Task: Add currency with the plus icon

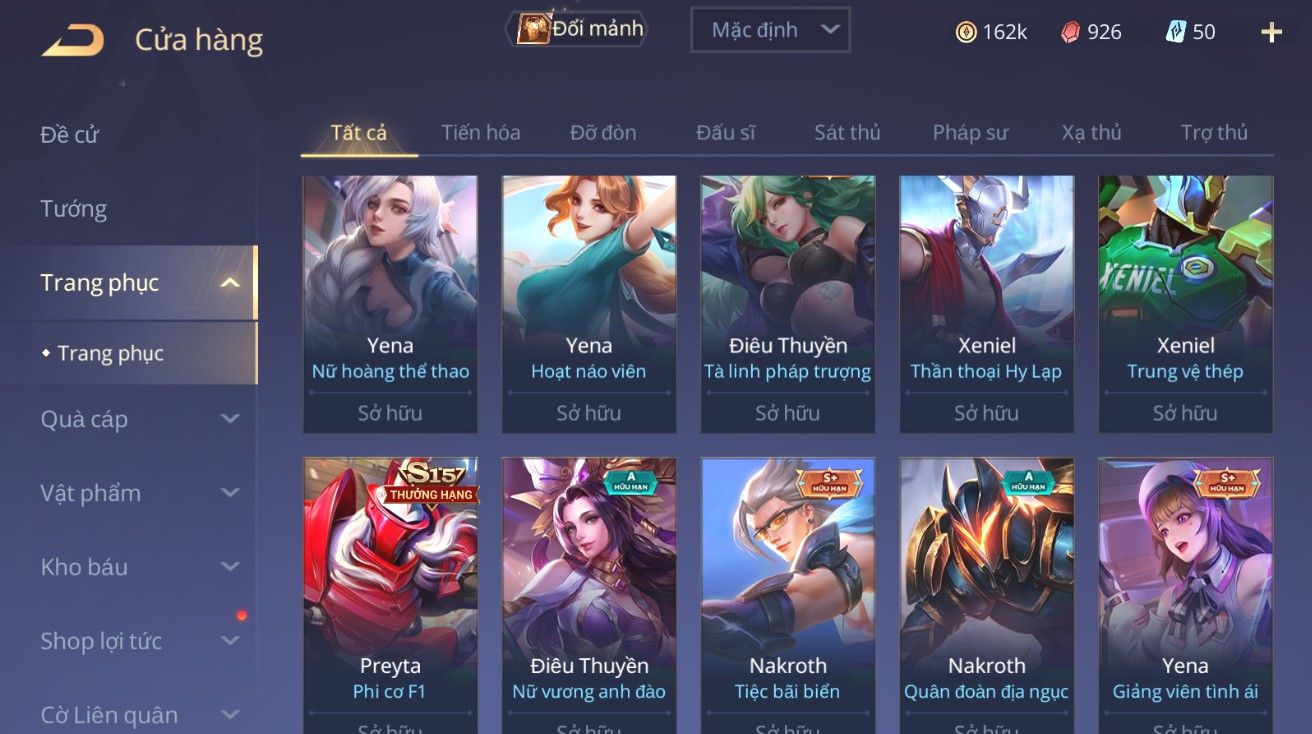Action: click(1271, 32)
